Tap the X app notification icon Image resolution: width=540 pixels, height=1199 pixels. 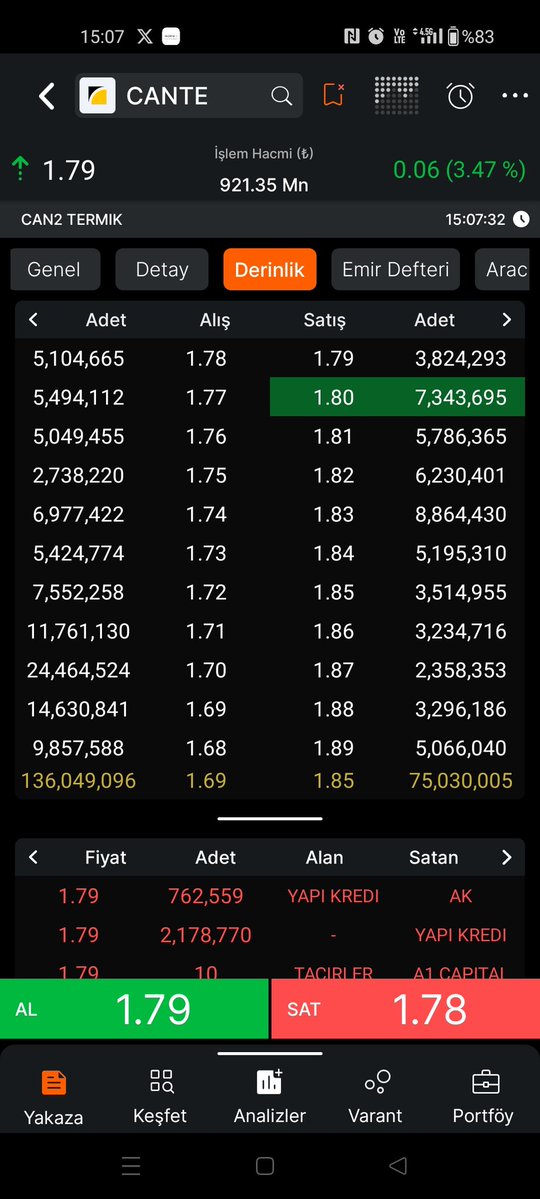[145, 36]
